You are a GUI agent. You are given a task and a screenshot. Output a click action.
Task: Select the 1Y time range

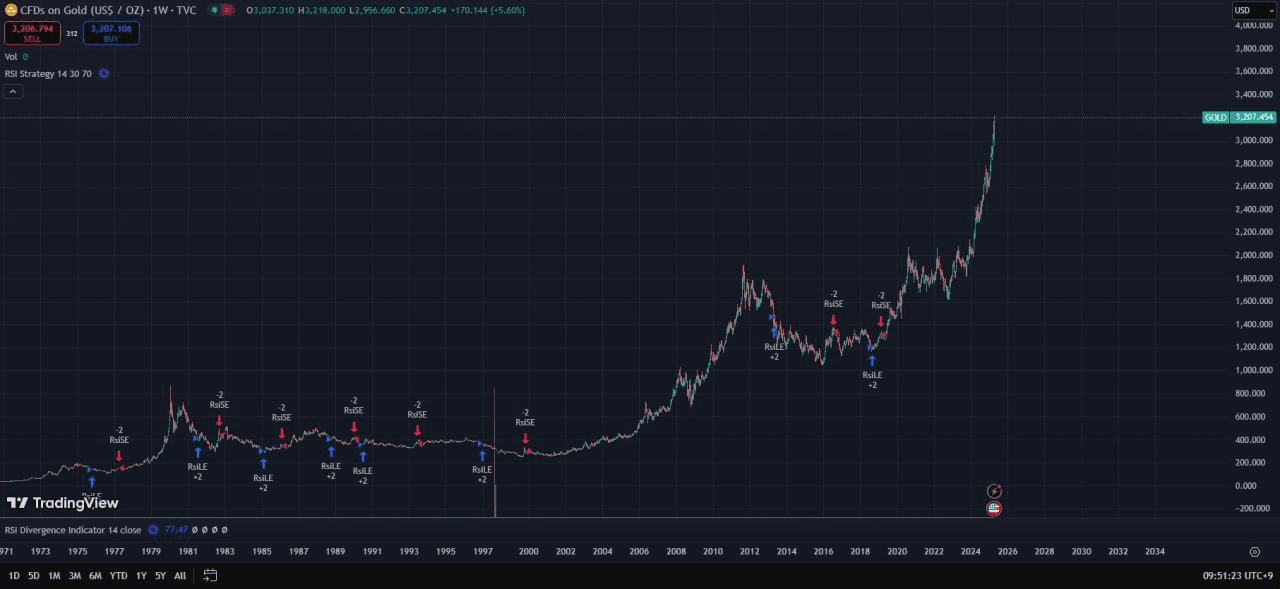click(x=141, y=576)
